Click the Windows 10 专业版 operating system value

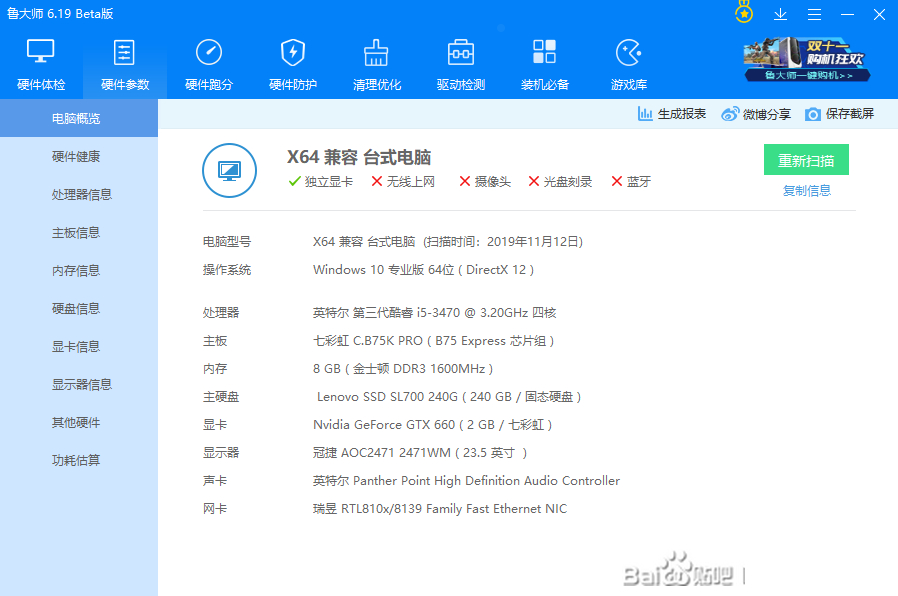click(x=423, y=270)
